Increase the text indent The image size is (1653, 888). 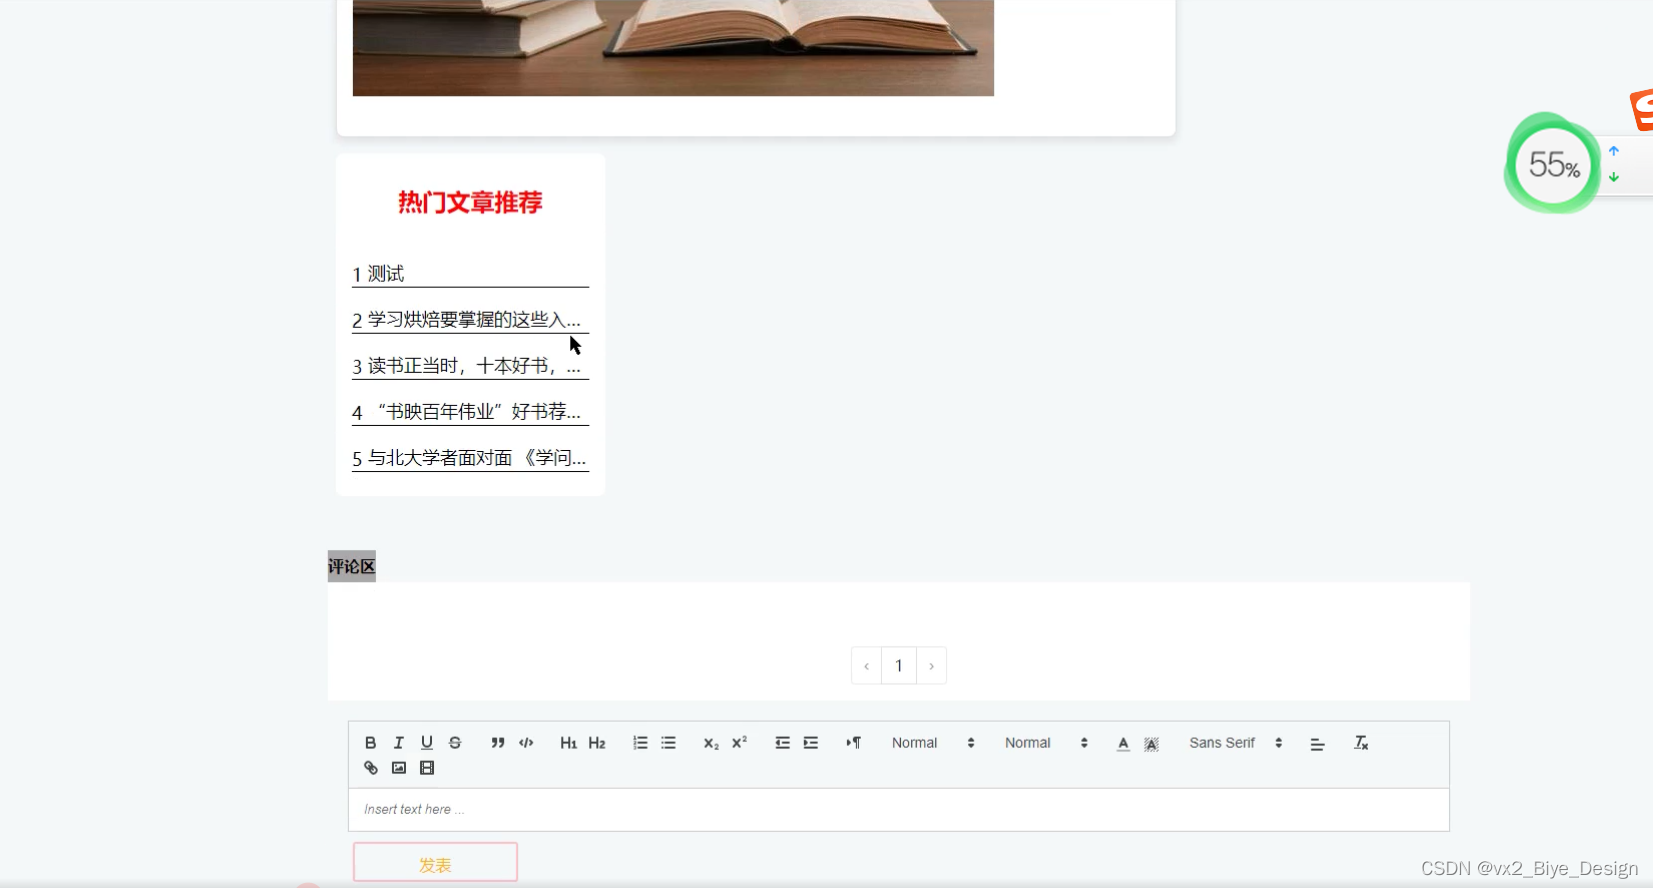point(811,743)
